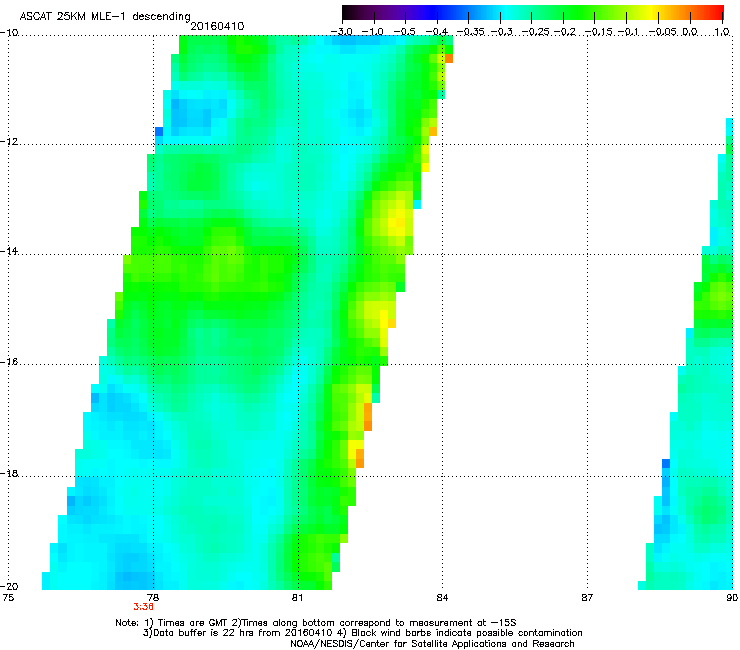Image resolution: width=740 pixels, height=650 pixels.
Task: Click the latitude axis label "-16"
Action: point(9,362)
